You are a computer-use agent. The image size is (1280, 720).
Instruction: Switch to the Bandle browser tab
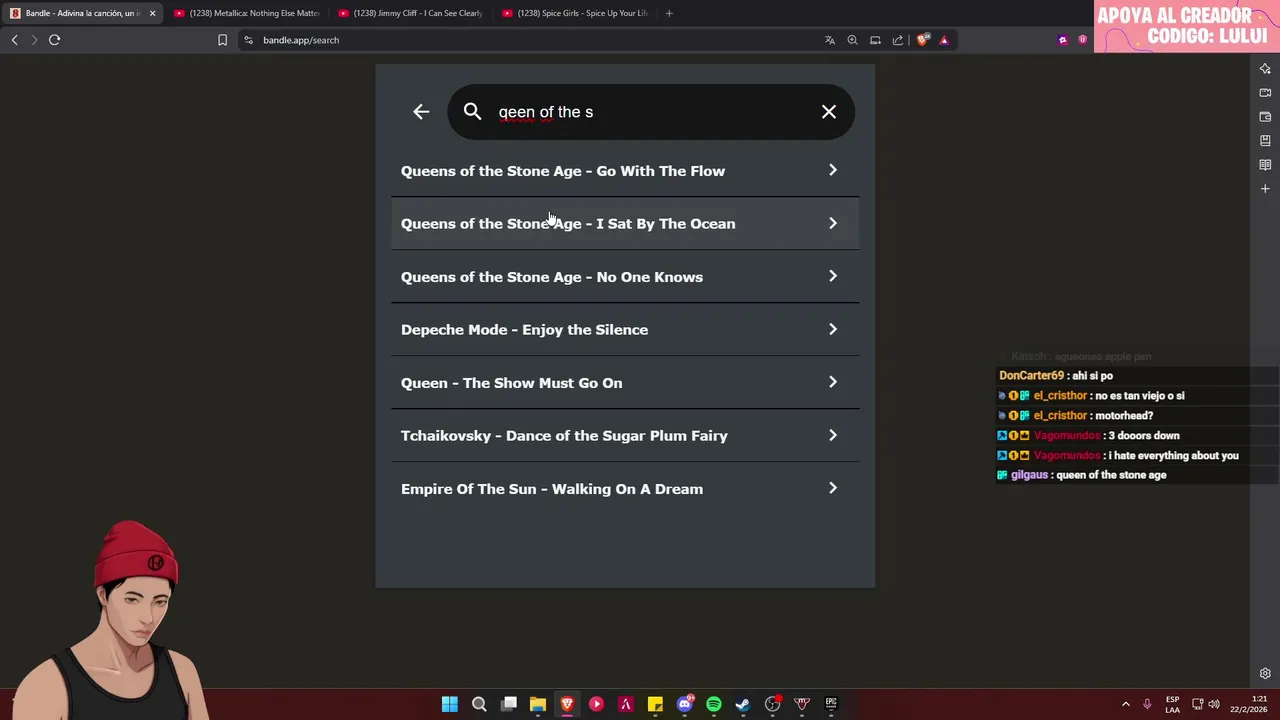(82, 13)
